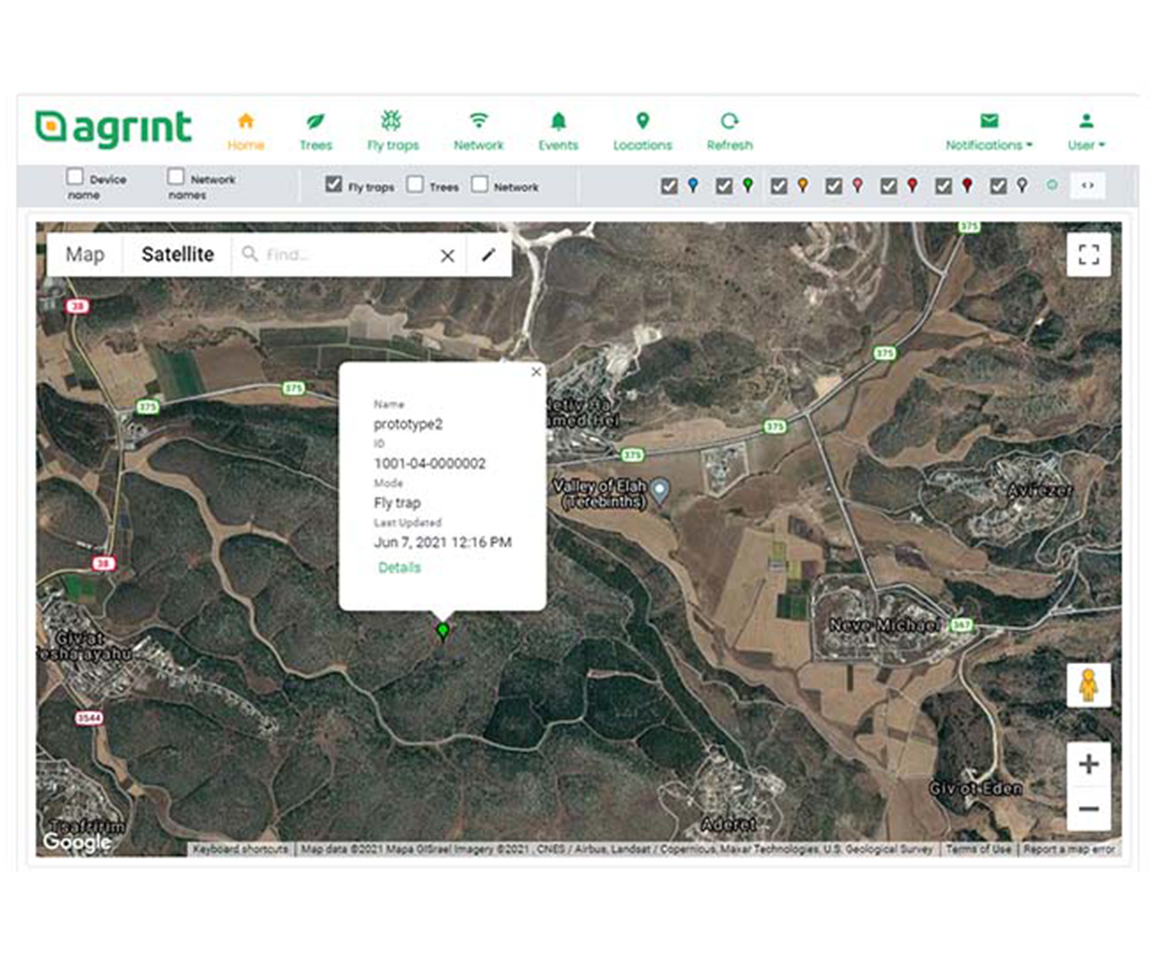Uncheck the Fly traps filter checkbox

click(334, 185)
